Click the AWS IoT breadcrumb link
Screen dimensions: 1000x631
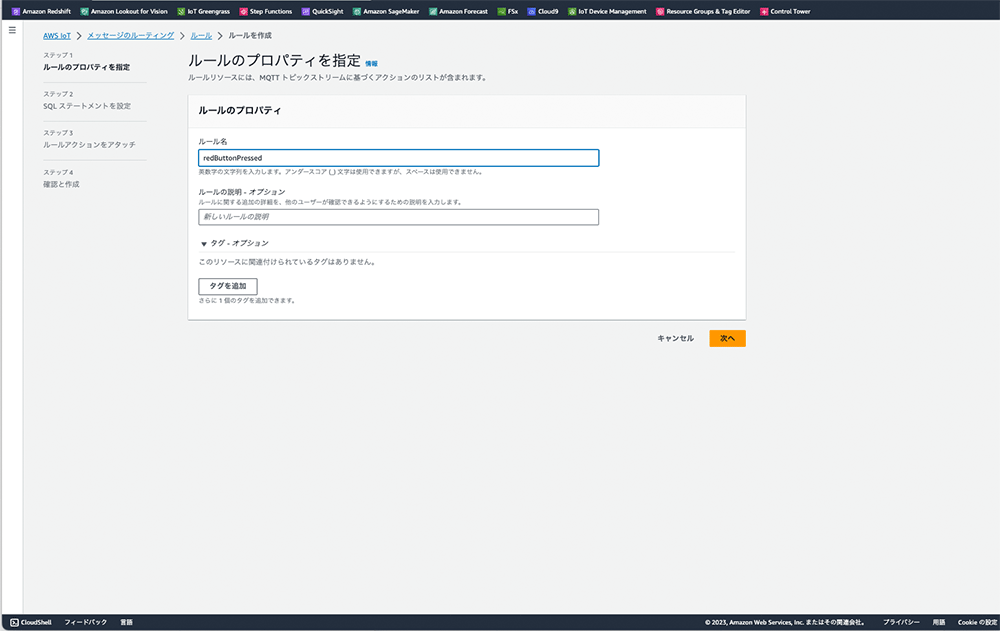click(57, 36)
